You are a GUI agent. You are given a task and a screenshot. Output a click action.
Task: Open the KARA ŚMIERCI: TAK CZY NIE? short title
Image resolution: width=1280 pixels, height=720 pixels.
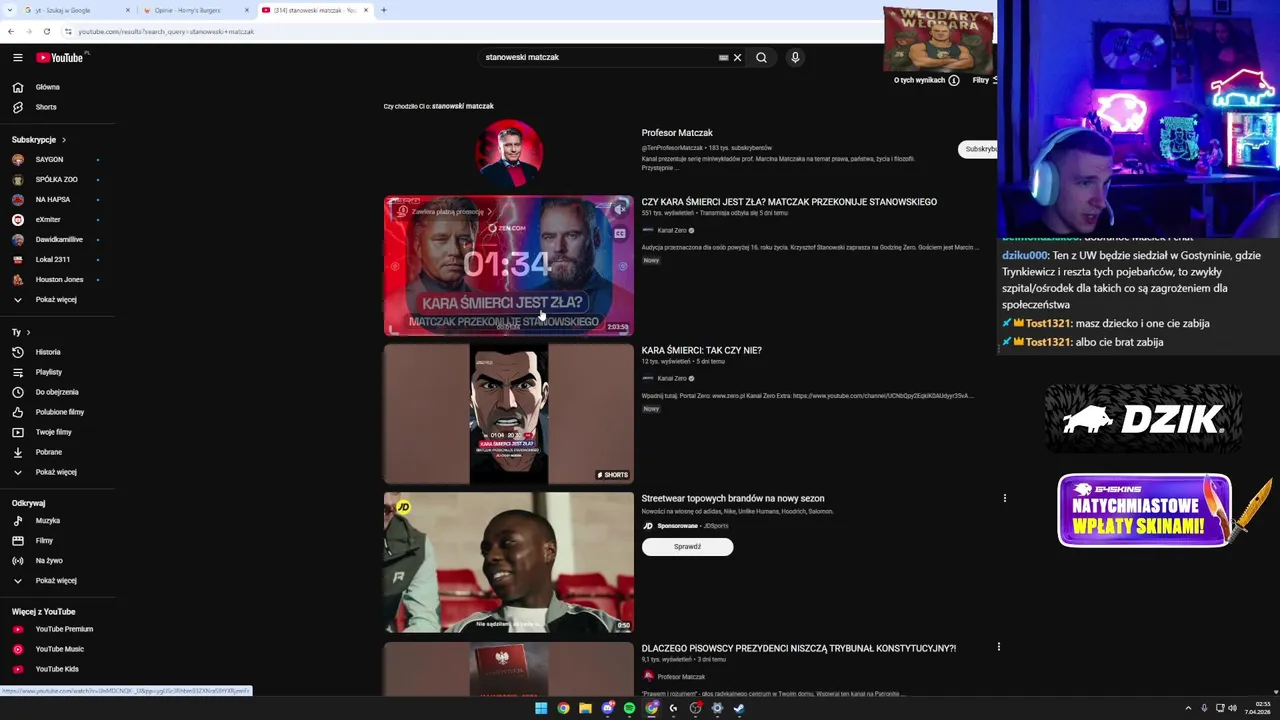click(701, 351)
